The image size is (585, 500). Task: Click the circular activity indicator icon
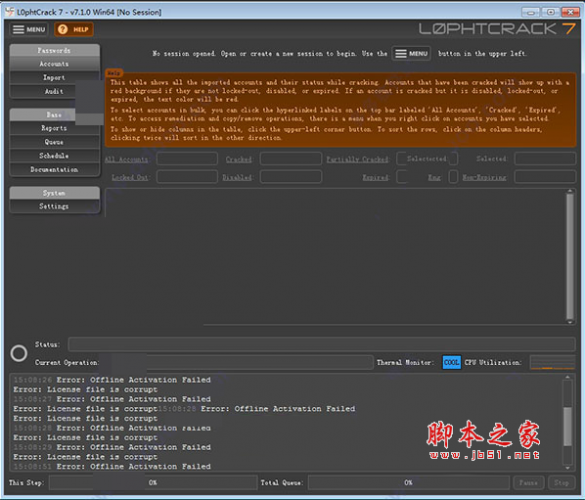pos(19,353)
